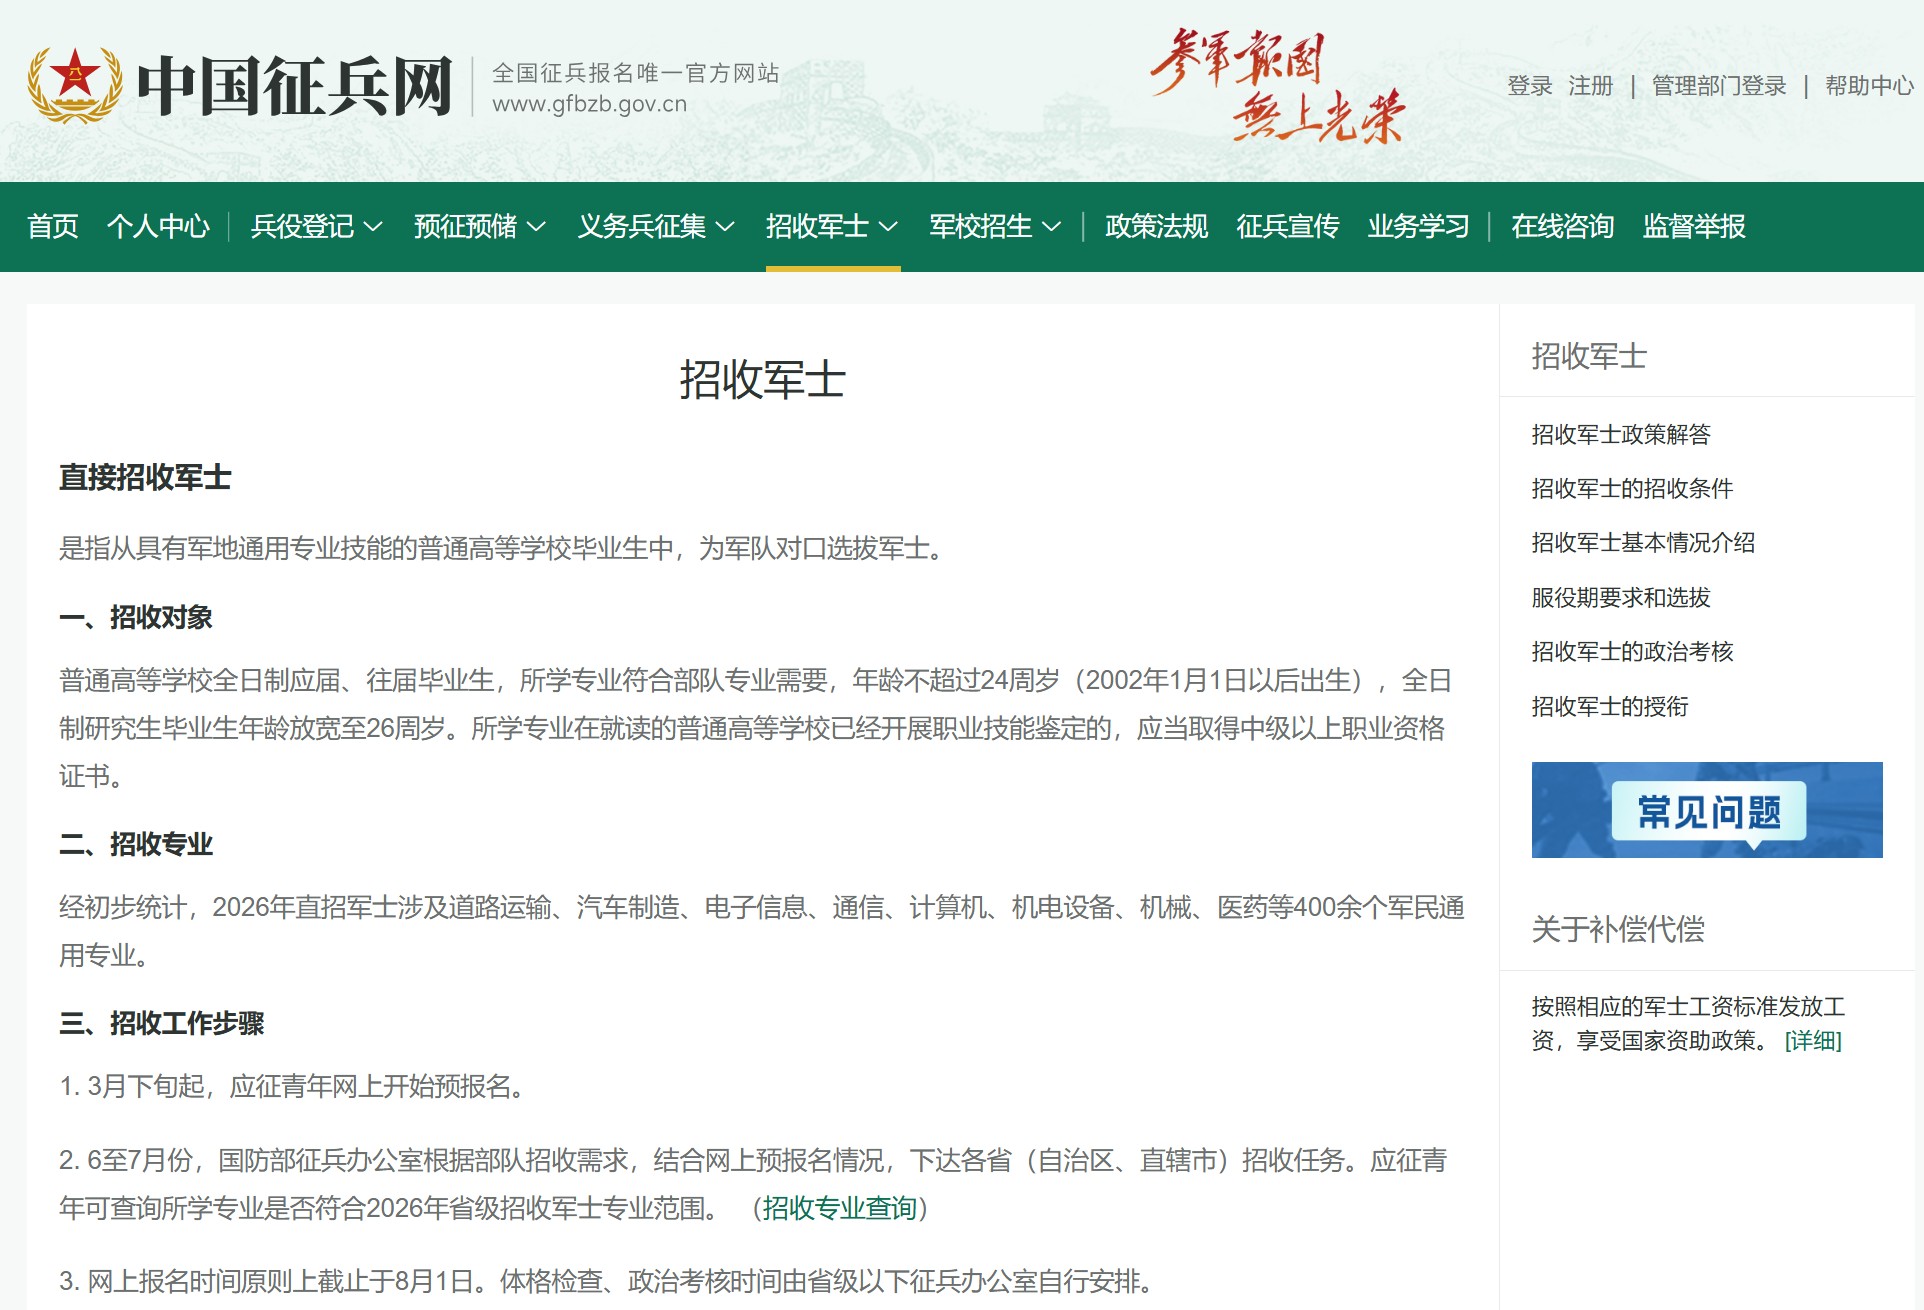Image resolution: width=1924 pixels, height=1310 pixels.
Task: Expand the 预征预储 dropdown chevron
Action: 537,227
